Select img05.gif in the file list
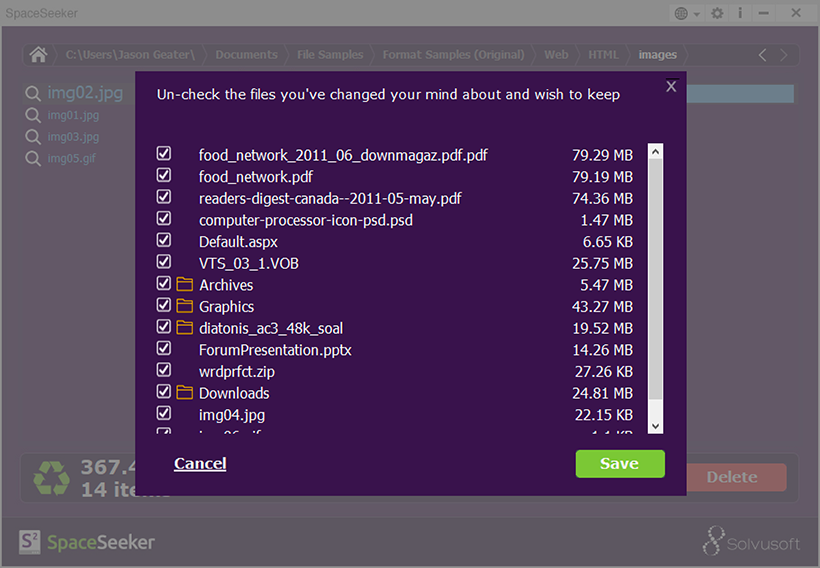Viewport: 820px width, 568px height. [x=72, y=158]
